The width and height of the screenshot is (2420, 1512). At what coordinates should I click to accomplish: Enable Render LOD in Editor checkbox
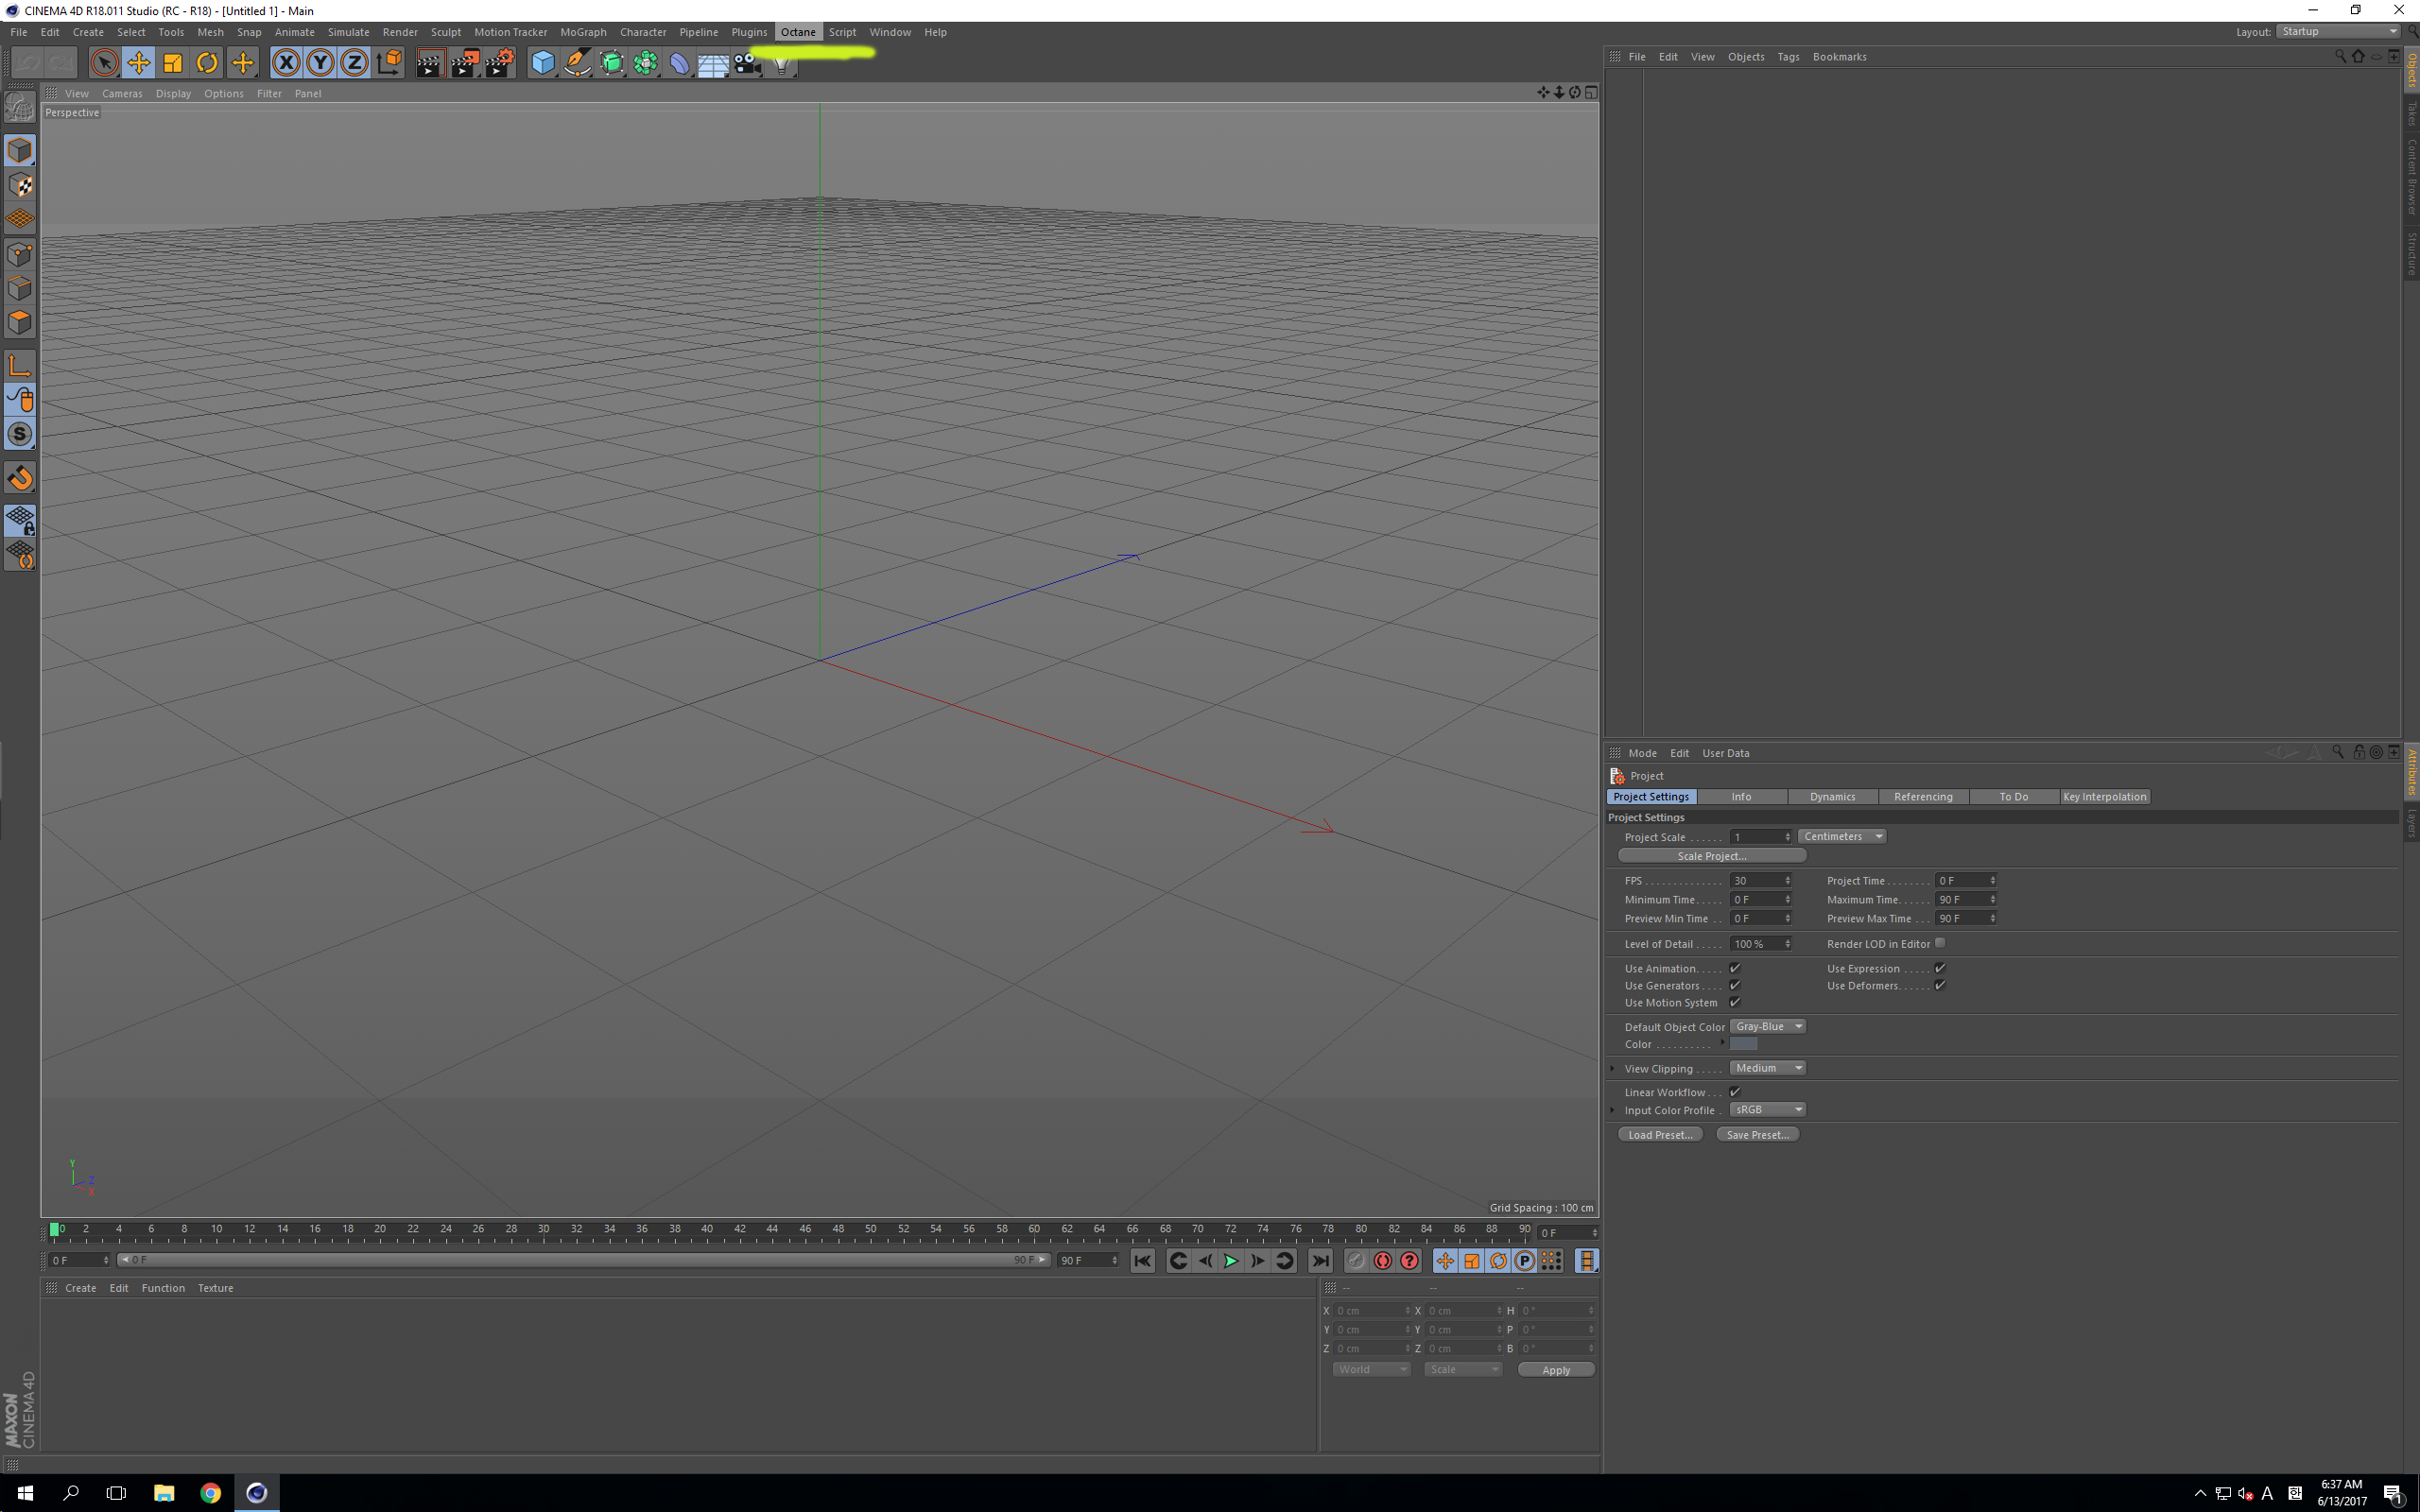(1940, 943)
